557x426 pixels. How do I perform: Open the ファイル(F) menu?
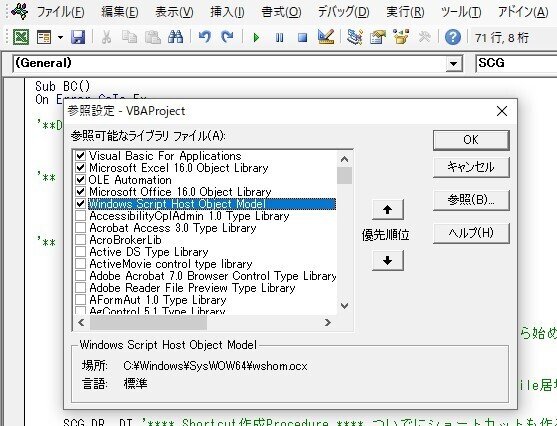61,12
